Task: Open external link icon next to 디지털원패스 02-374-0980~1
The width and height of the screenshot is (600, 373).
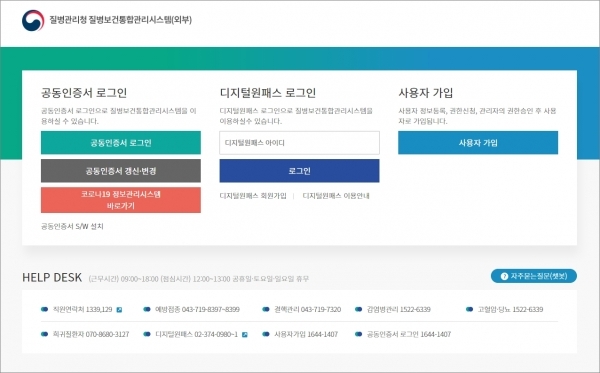Action: click(245, 335)
